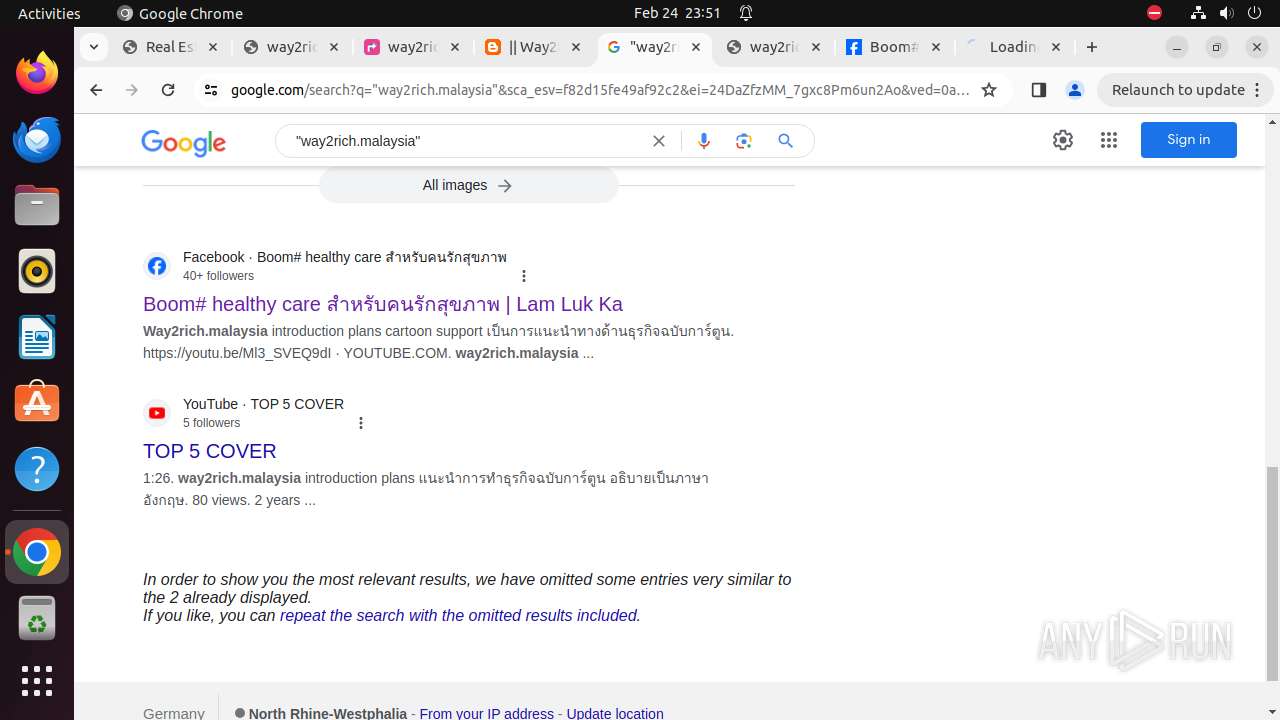
Task: View site information icon in address bar
Action: [x=210, y=90]
